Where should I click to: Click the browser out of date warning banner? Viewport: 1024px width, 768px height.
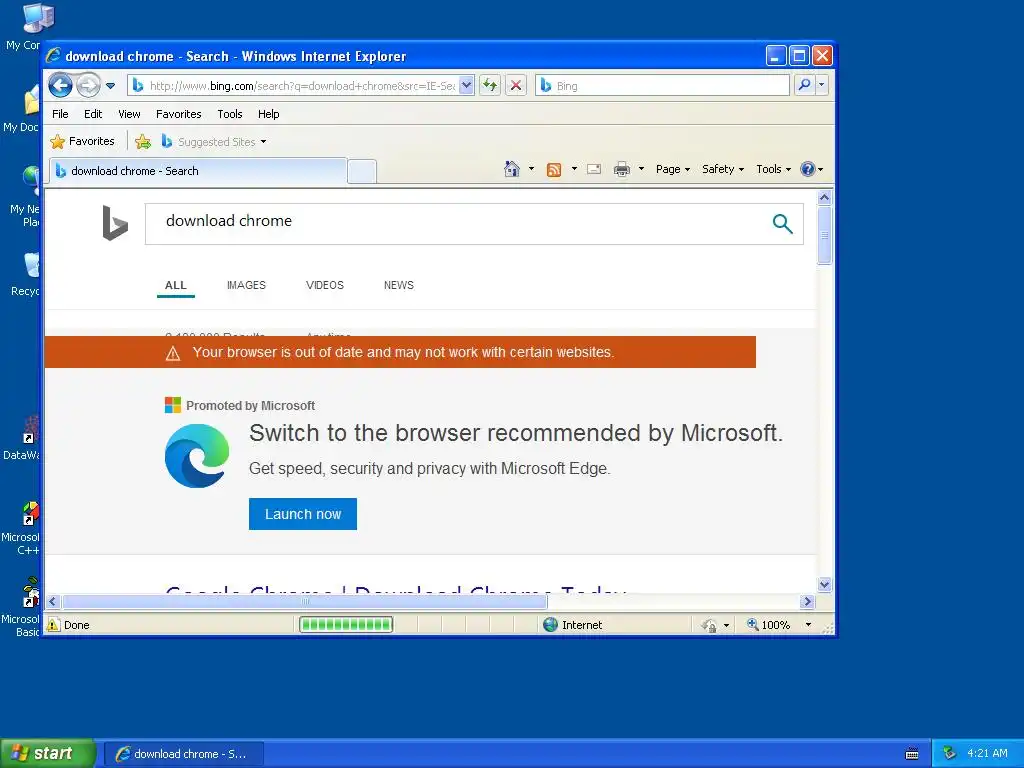click(400, 352)
